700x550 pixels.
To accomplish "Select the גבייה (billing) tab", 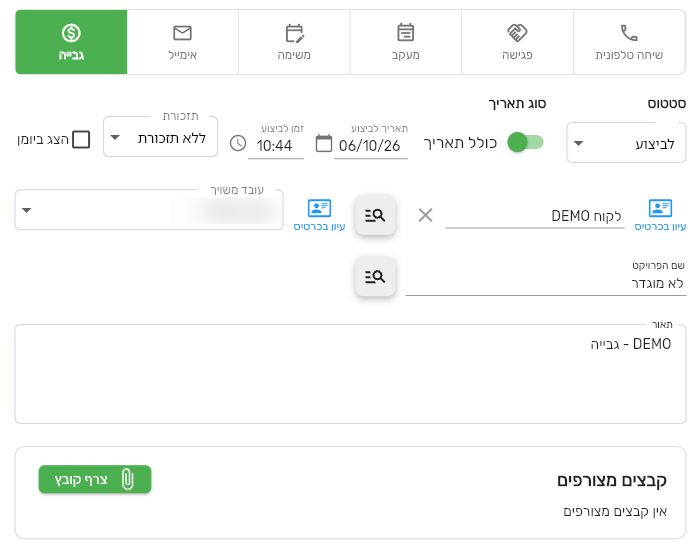I will click(71, 42).
